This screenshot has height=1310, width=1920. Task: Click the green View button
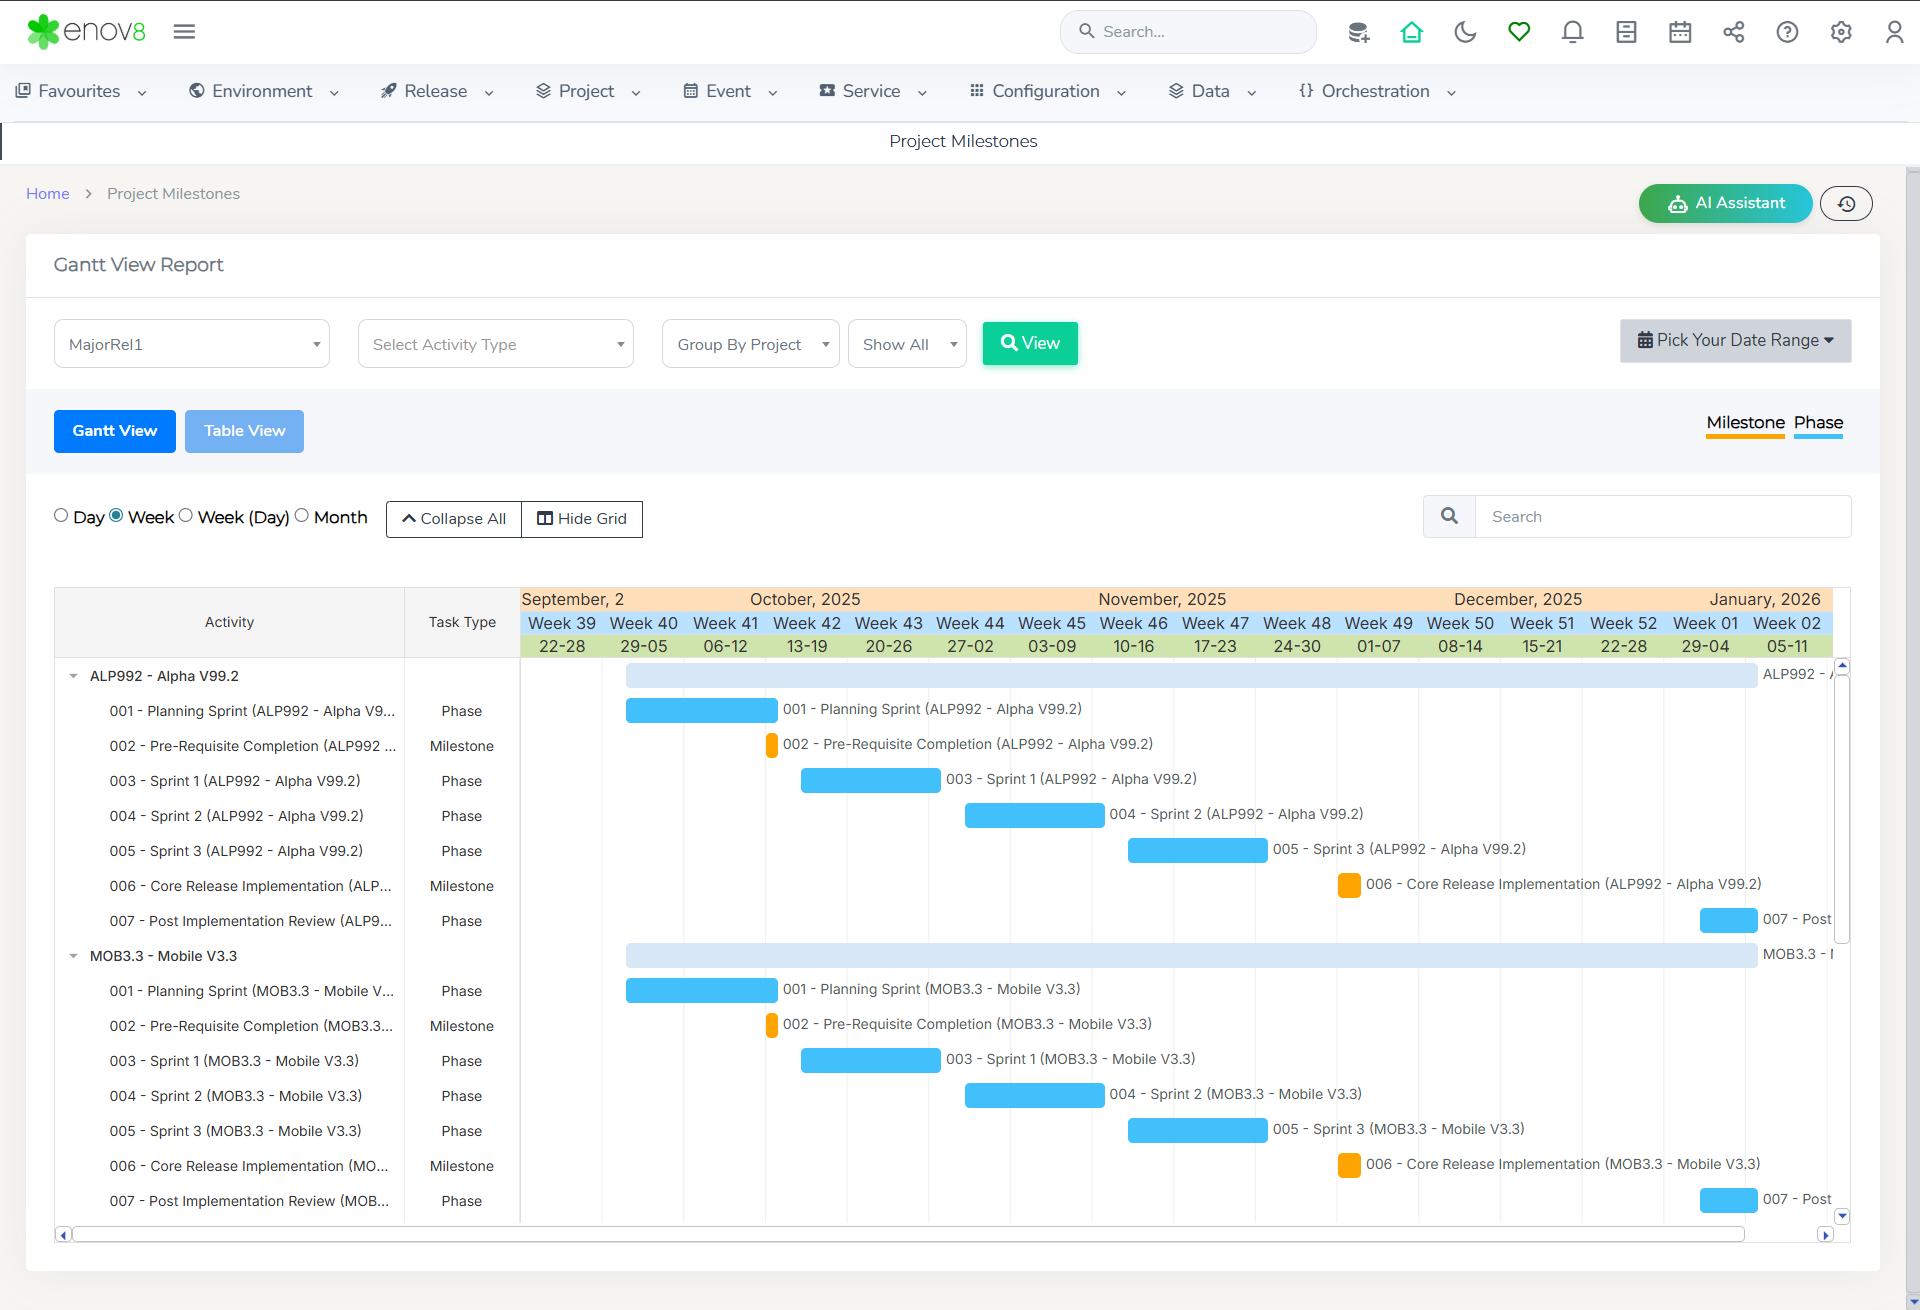tap(1030, 343)
